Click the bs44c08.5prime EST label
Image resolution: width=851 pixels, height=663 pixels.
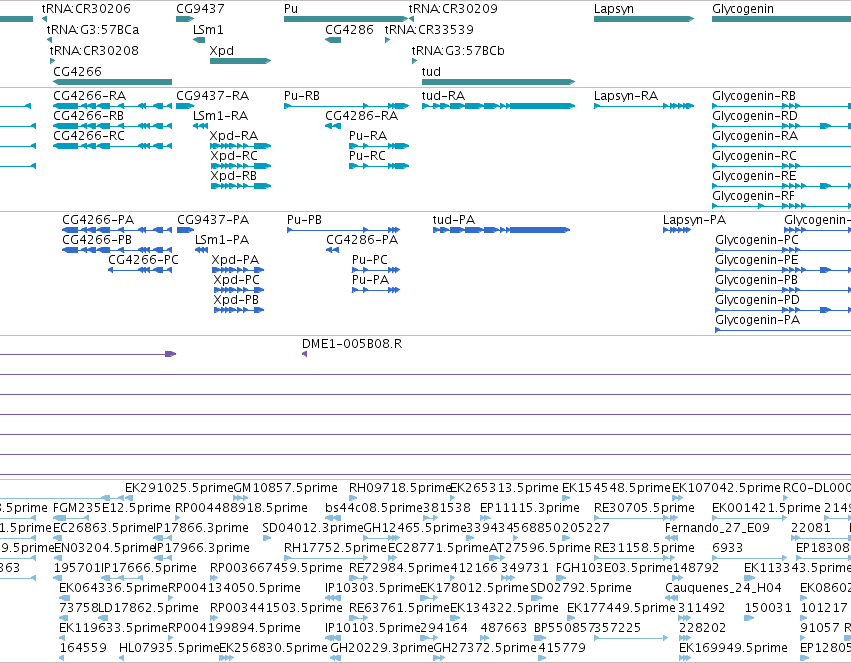(373, 508)
